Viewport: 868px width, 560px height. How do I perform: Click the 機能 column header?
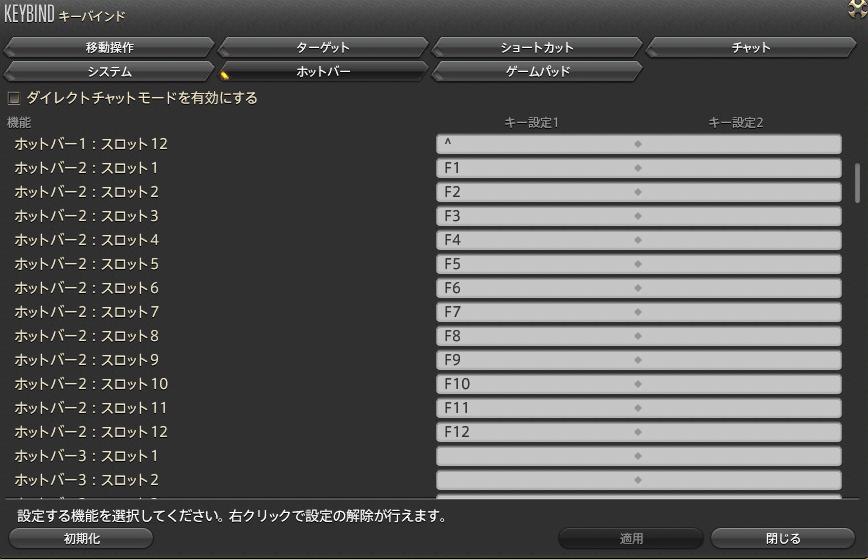[x=19, y=122]
